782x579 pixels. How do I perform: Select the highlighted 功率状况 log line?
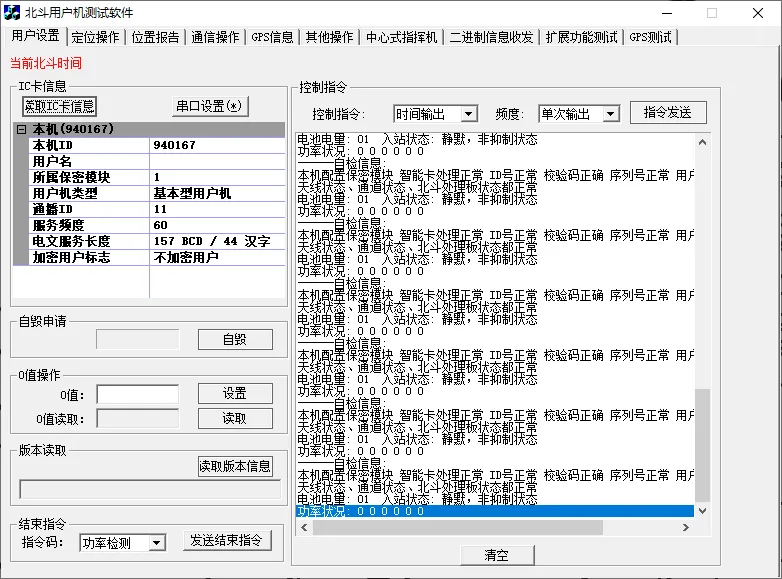(x=495, y=511)
